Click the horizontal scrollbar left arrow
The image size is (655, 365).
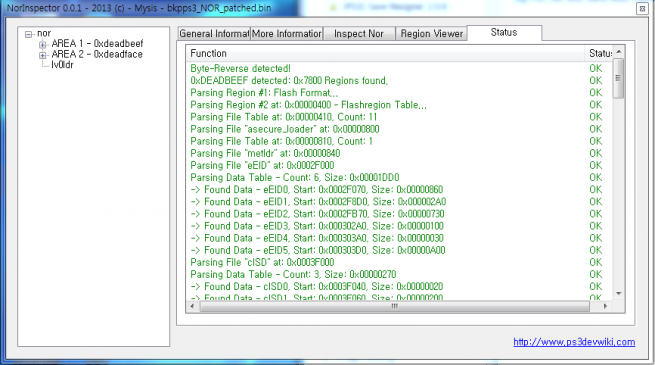tap(192, 306)
